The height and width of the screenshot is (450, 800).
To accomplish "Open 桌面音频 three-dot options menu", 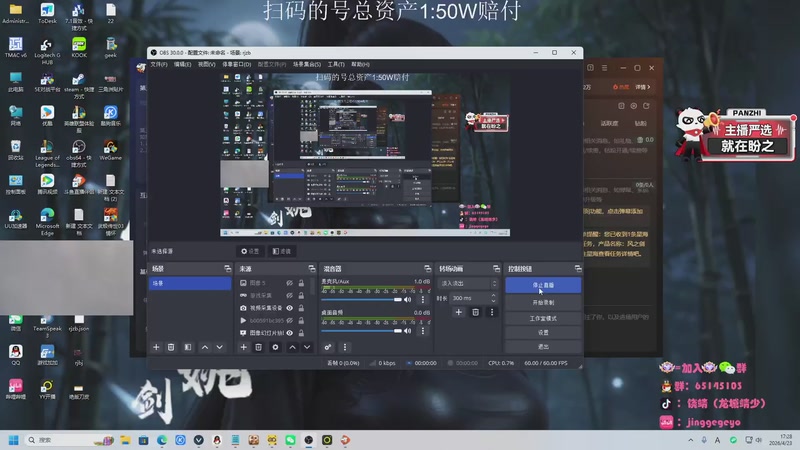I will pyautogui.click(x=422, y=331).
